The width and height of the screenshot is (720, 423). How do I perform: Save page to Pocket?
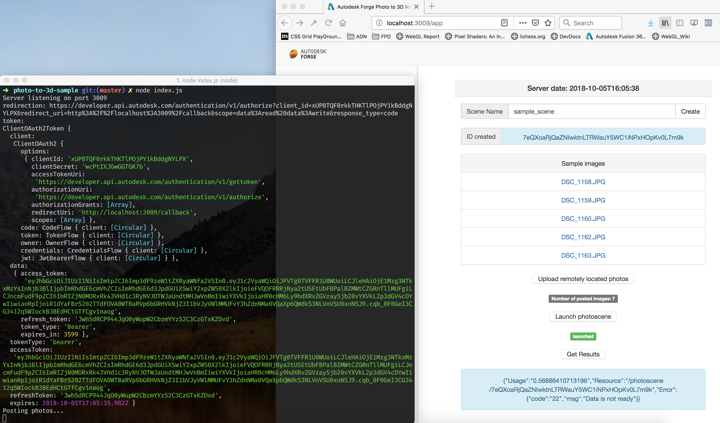pyautogui.click(x=535, y=23)
